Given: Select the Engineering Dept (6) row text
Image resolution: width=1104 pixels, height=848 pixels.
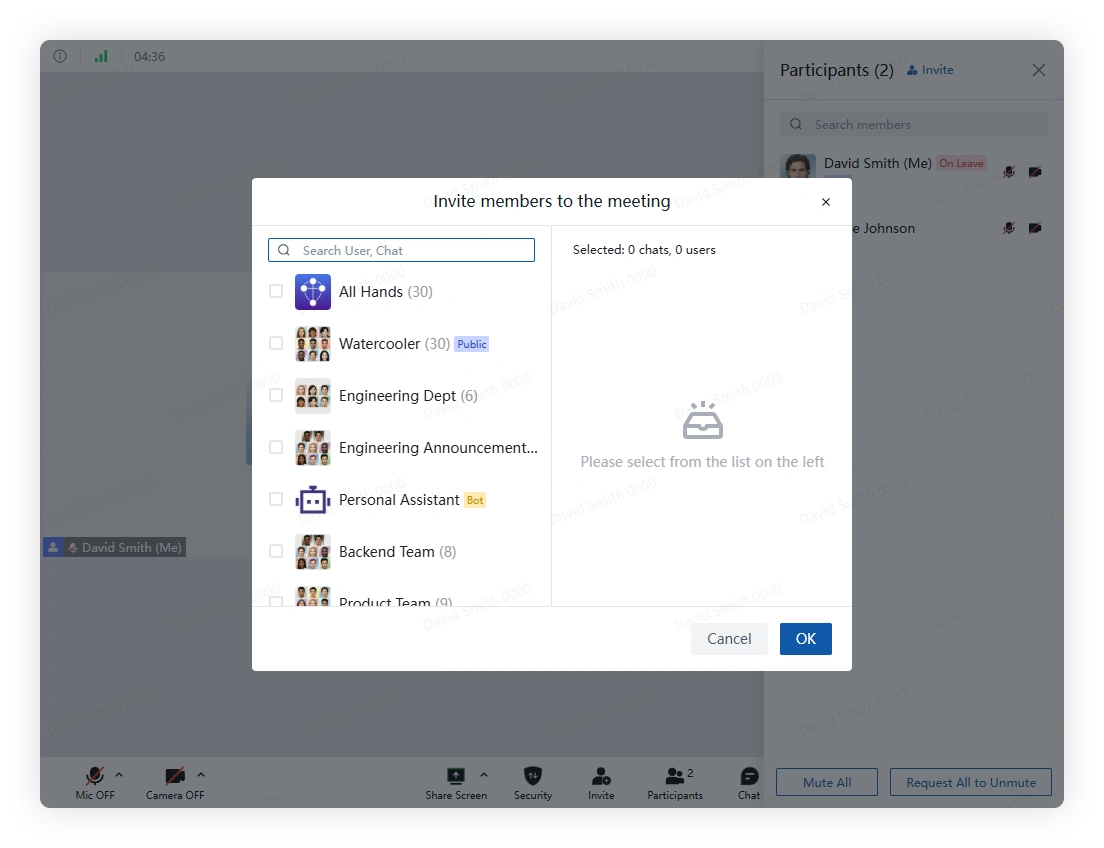Looking at the screenshot, I should coord(408,396).
